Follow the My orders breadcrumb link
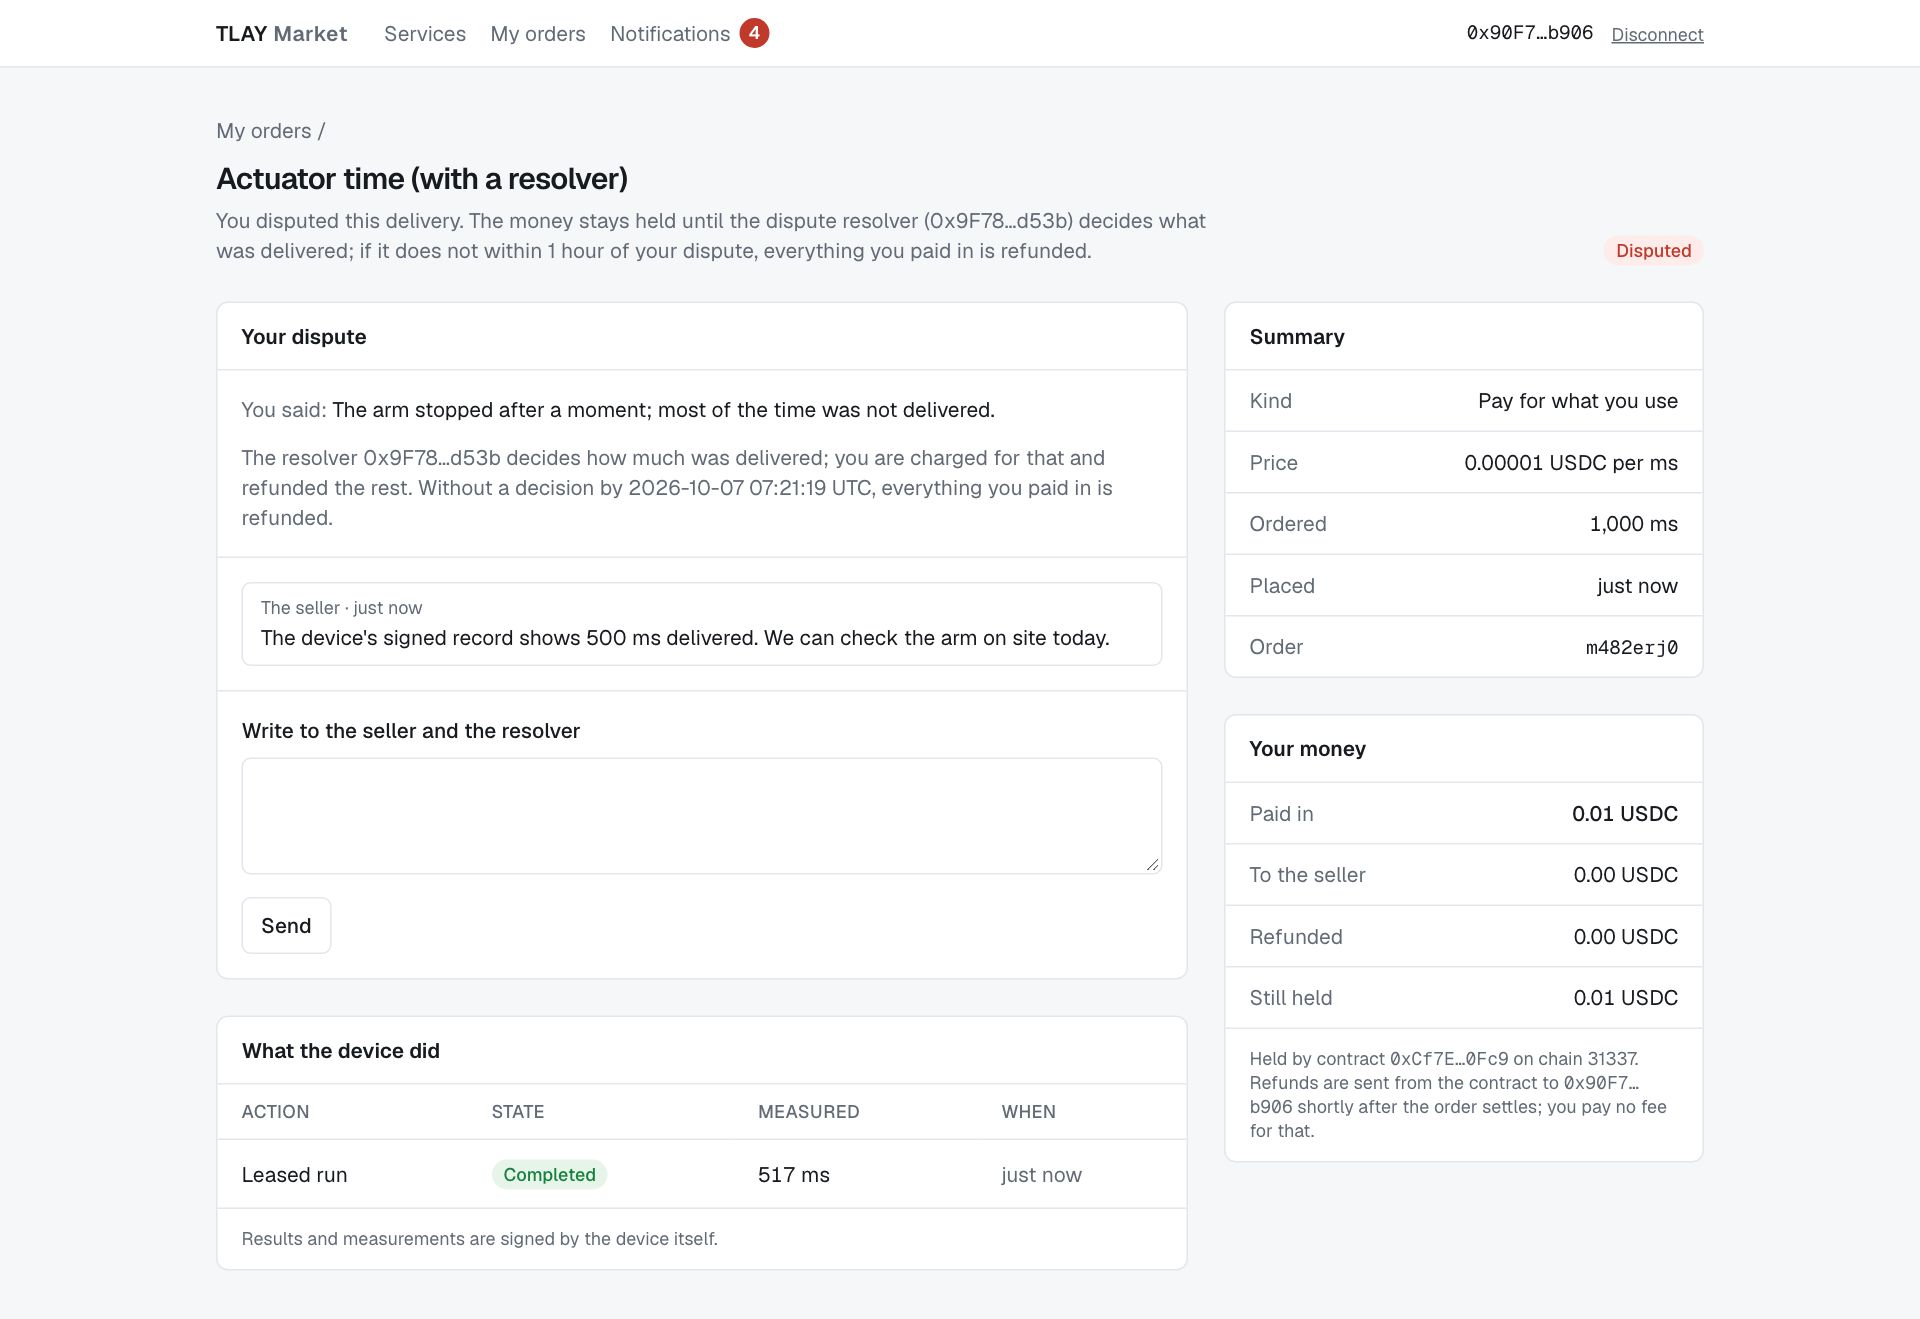The width and height of the screenshot is (1920, 1319). coord(264,131)
